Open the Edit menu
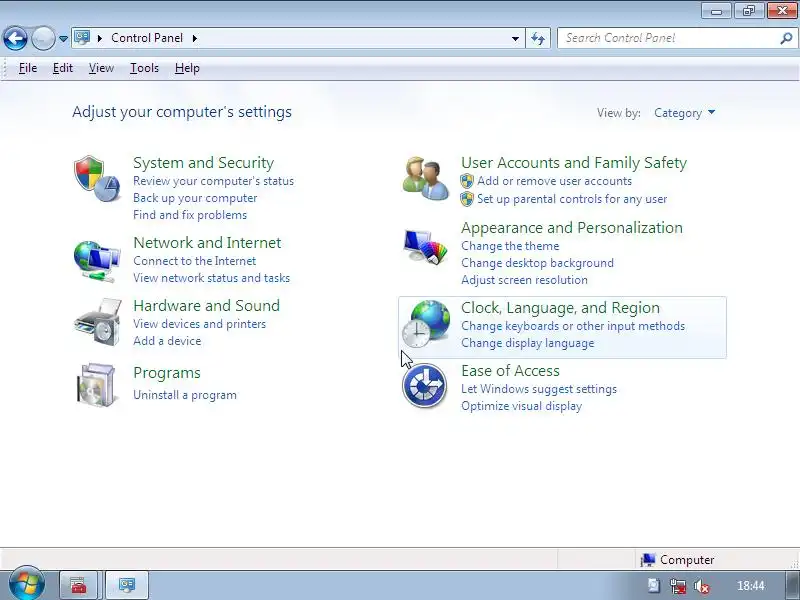This screenshot has height=600, width=800. pyautogui.click(x=63, y=68)
